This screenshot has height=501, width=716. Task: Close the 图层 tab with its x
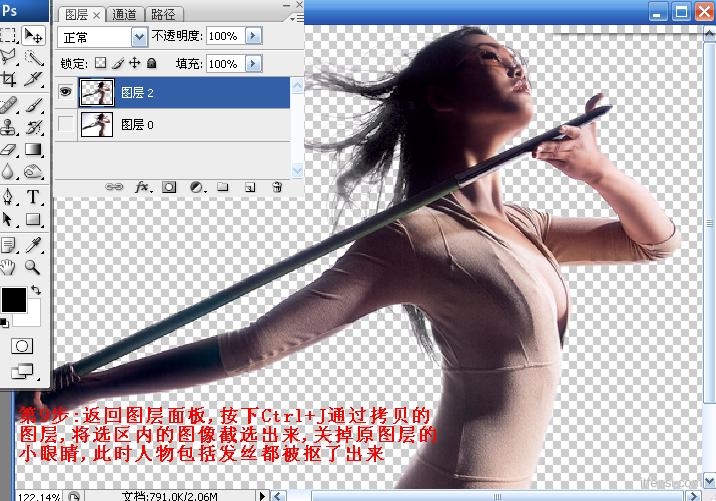click(96, 16)
